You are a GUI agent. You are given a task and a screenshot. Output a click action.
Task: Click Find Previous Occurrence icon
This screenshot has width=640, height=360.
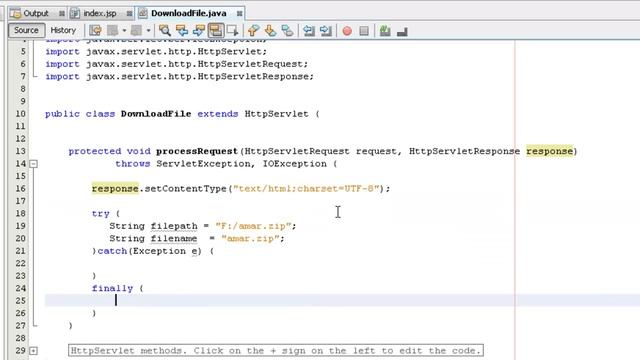pos(182,31)
